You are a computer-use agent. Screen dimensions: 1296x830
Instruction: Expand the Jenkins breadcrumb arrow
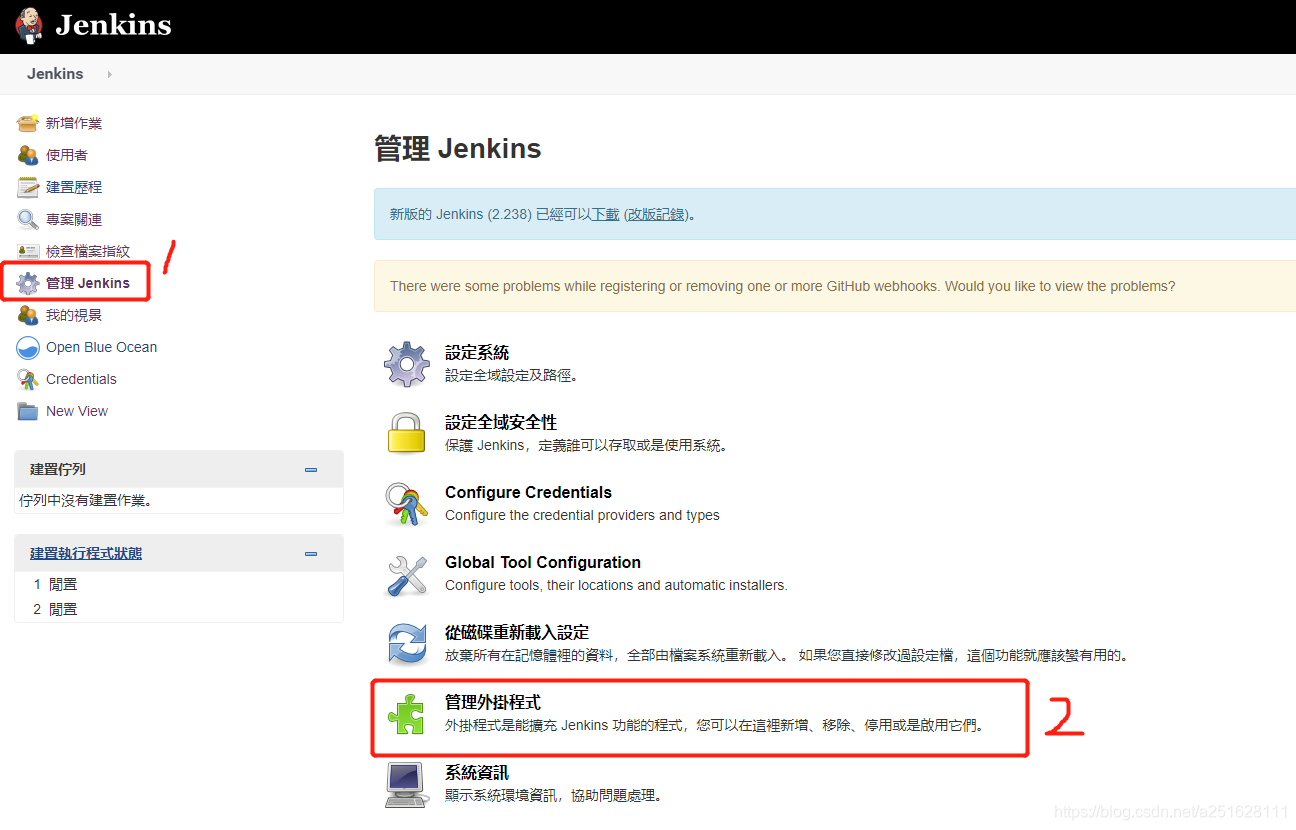(109, 74)
